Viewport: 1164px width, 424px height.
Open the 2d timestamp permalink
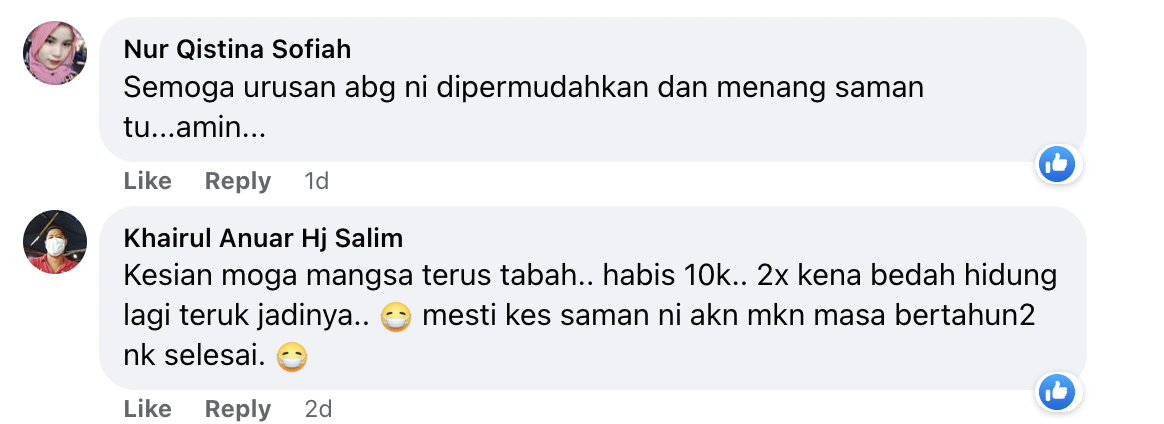pos(318,408)
